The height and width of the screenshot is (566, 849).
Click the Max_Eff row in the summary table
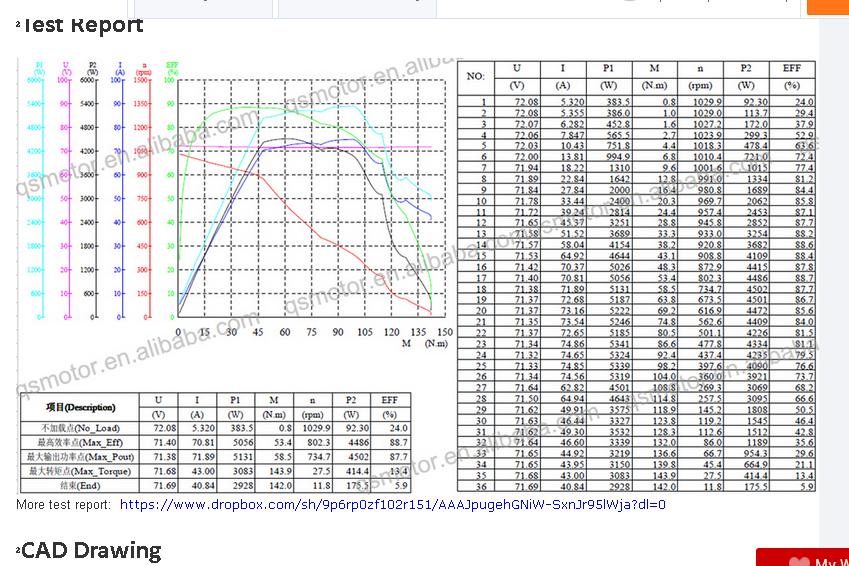coord(215,443)
